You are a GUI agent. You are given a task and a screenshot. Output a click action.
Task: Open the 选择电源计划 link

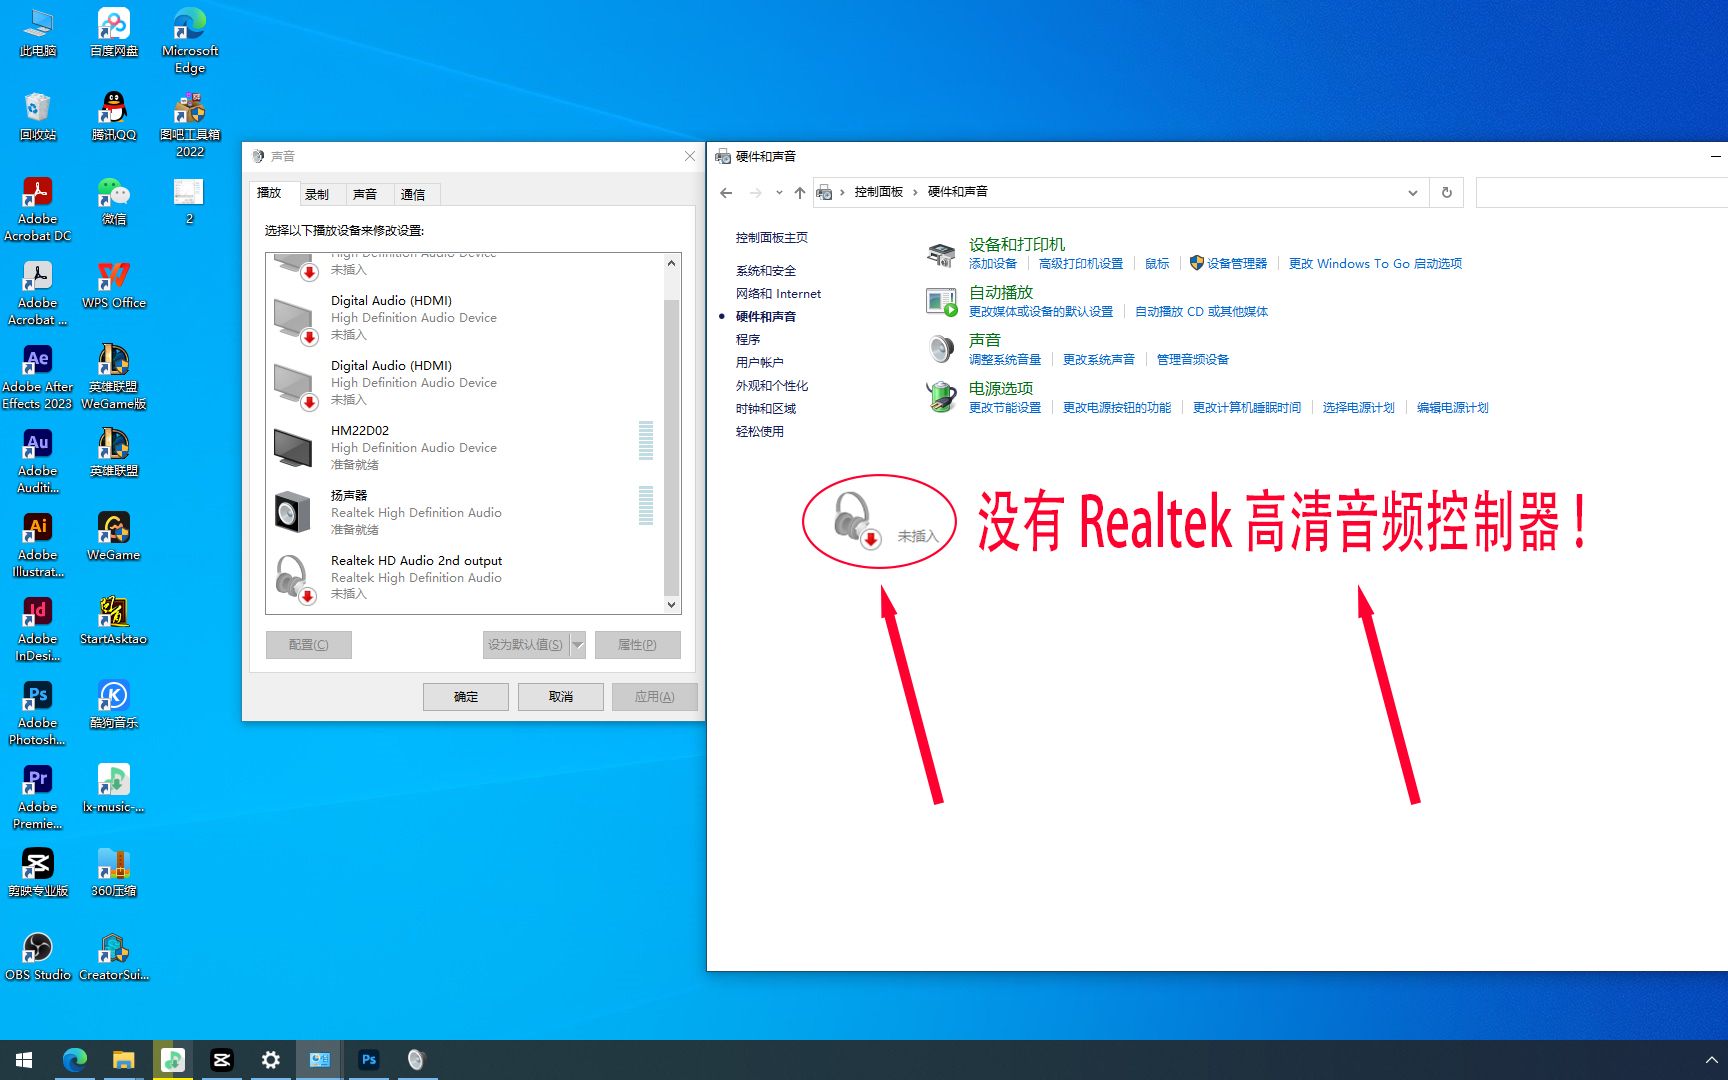tap(1358, 408)
